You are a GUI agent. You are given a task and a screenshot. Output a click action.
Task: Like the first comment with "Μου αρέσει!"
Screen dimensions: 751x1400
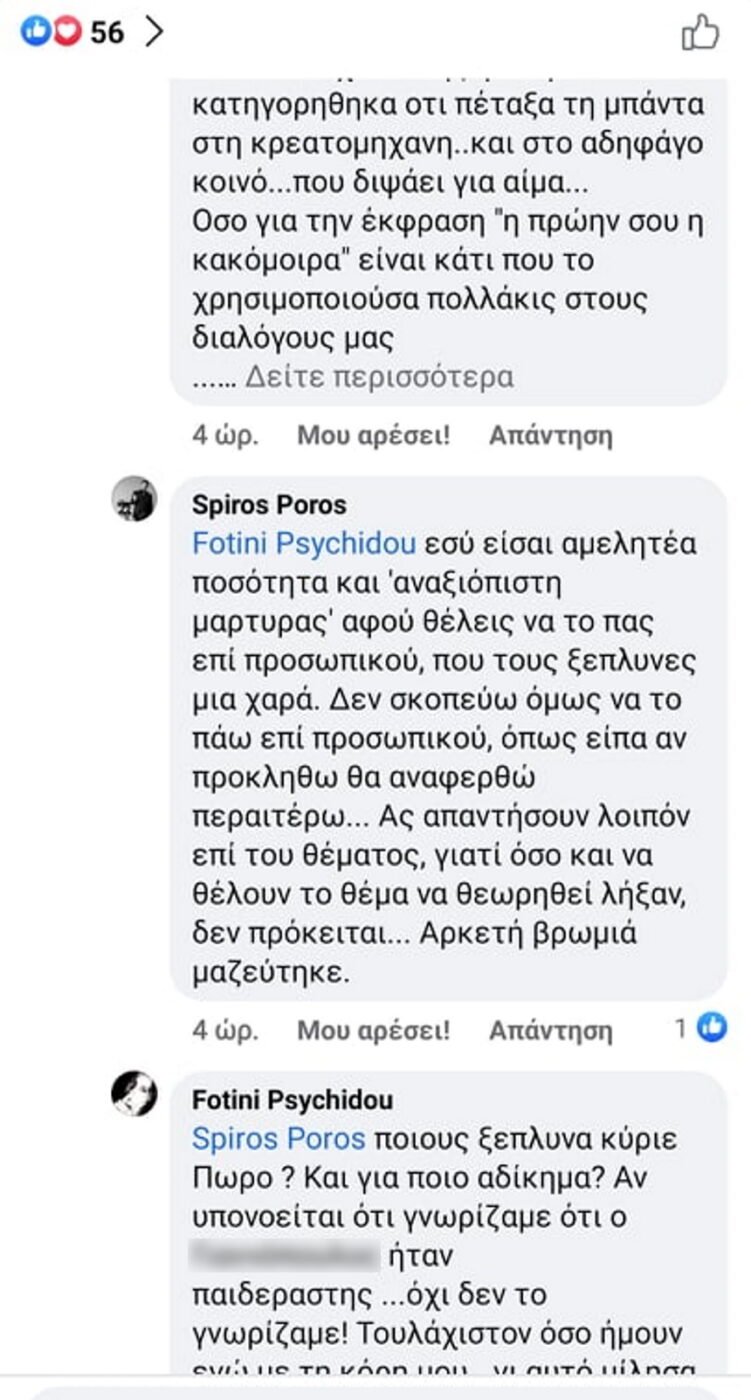tap(373, 435)
